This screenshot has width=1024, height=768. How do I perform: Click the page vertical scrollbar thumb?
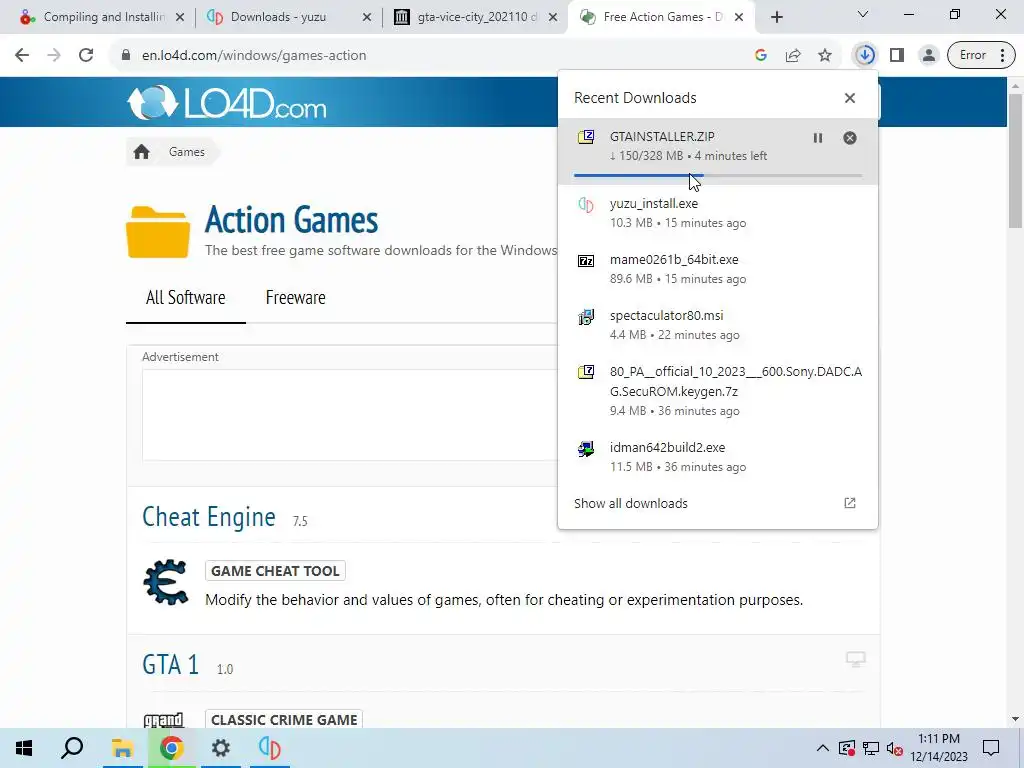click(1015, 160)
